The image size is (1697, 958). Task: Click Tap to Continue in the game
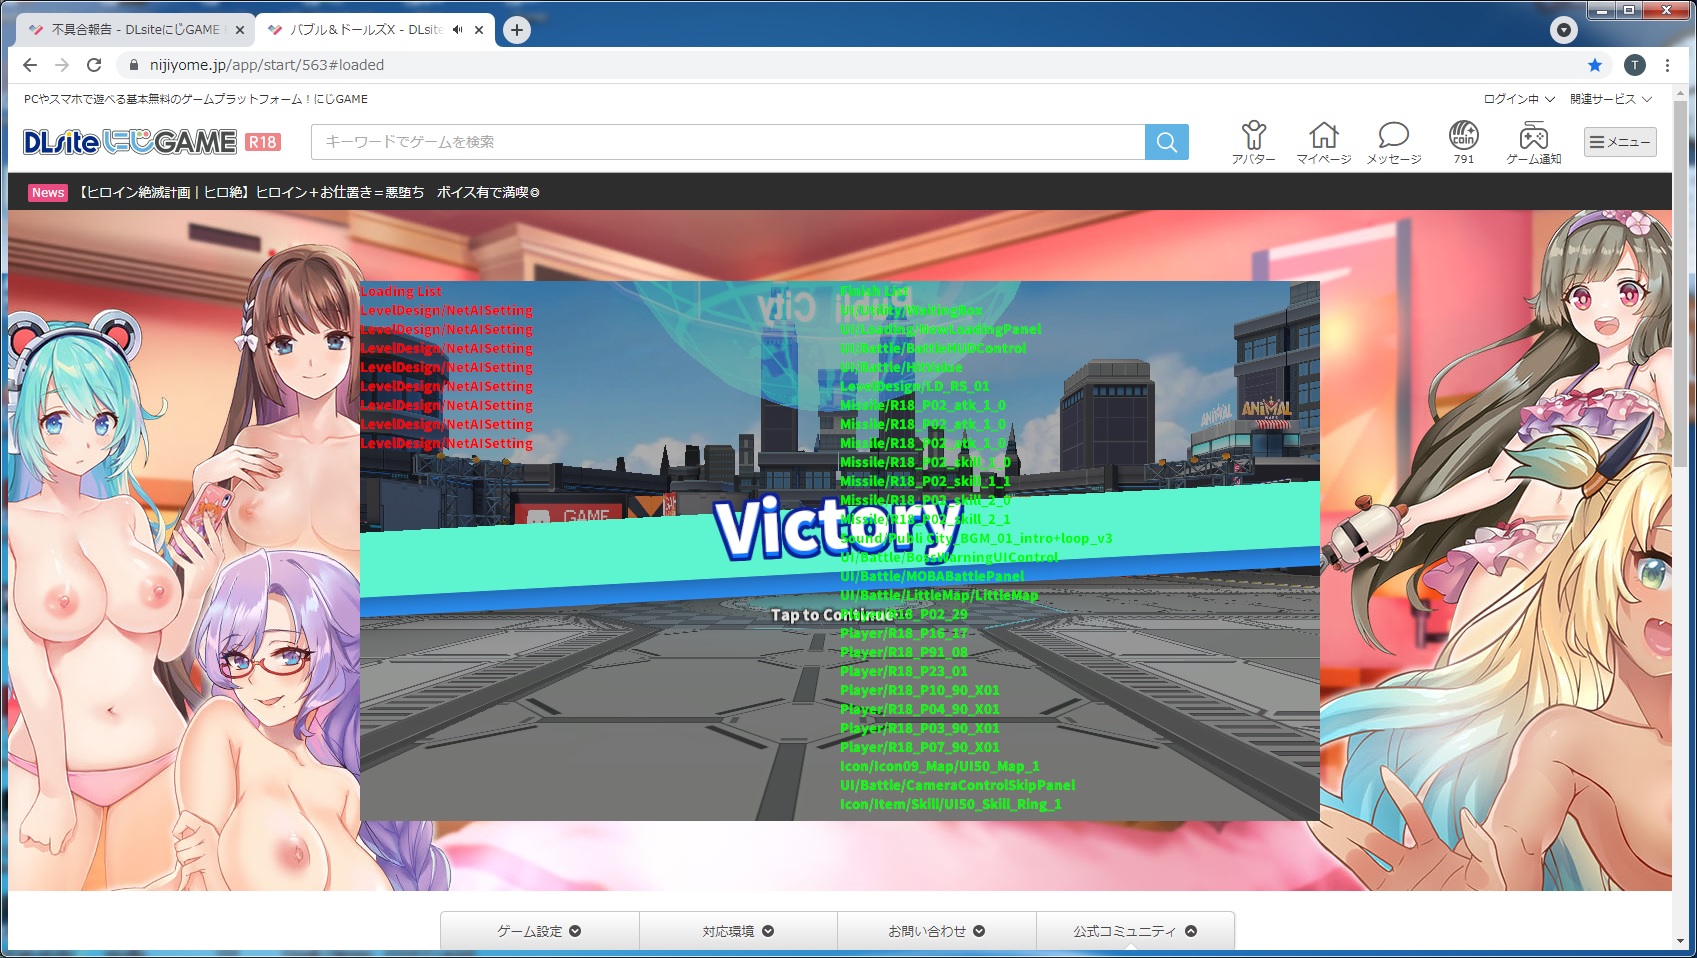pyautogui.click(x=832, y=615)
